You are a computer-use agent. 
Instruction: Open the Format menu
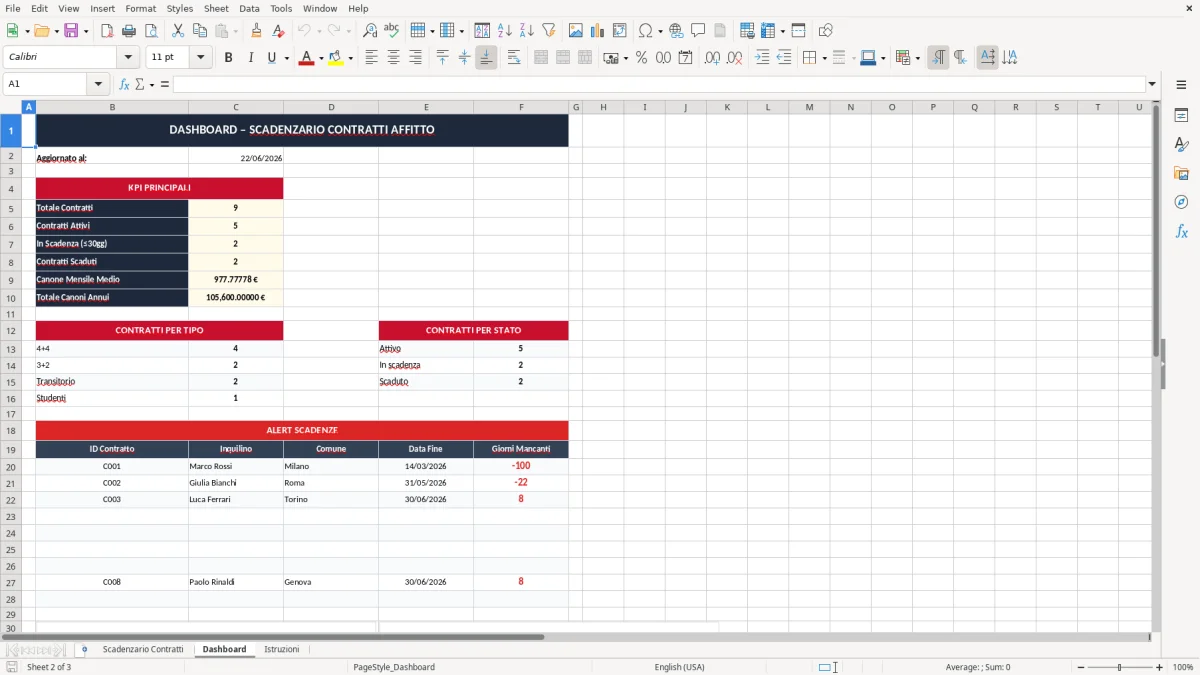(140, 8)
